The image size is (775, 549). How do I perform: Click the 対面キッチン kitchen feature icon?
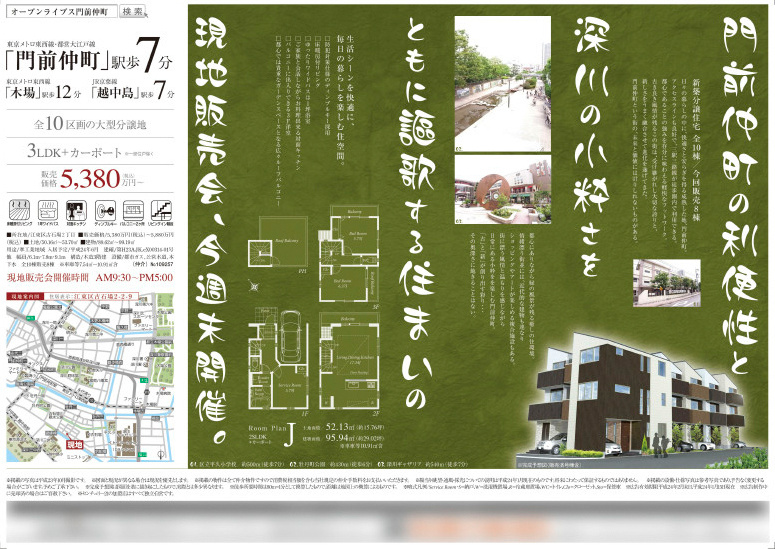(x=77, y=210)
